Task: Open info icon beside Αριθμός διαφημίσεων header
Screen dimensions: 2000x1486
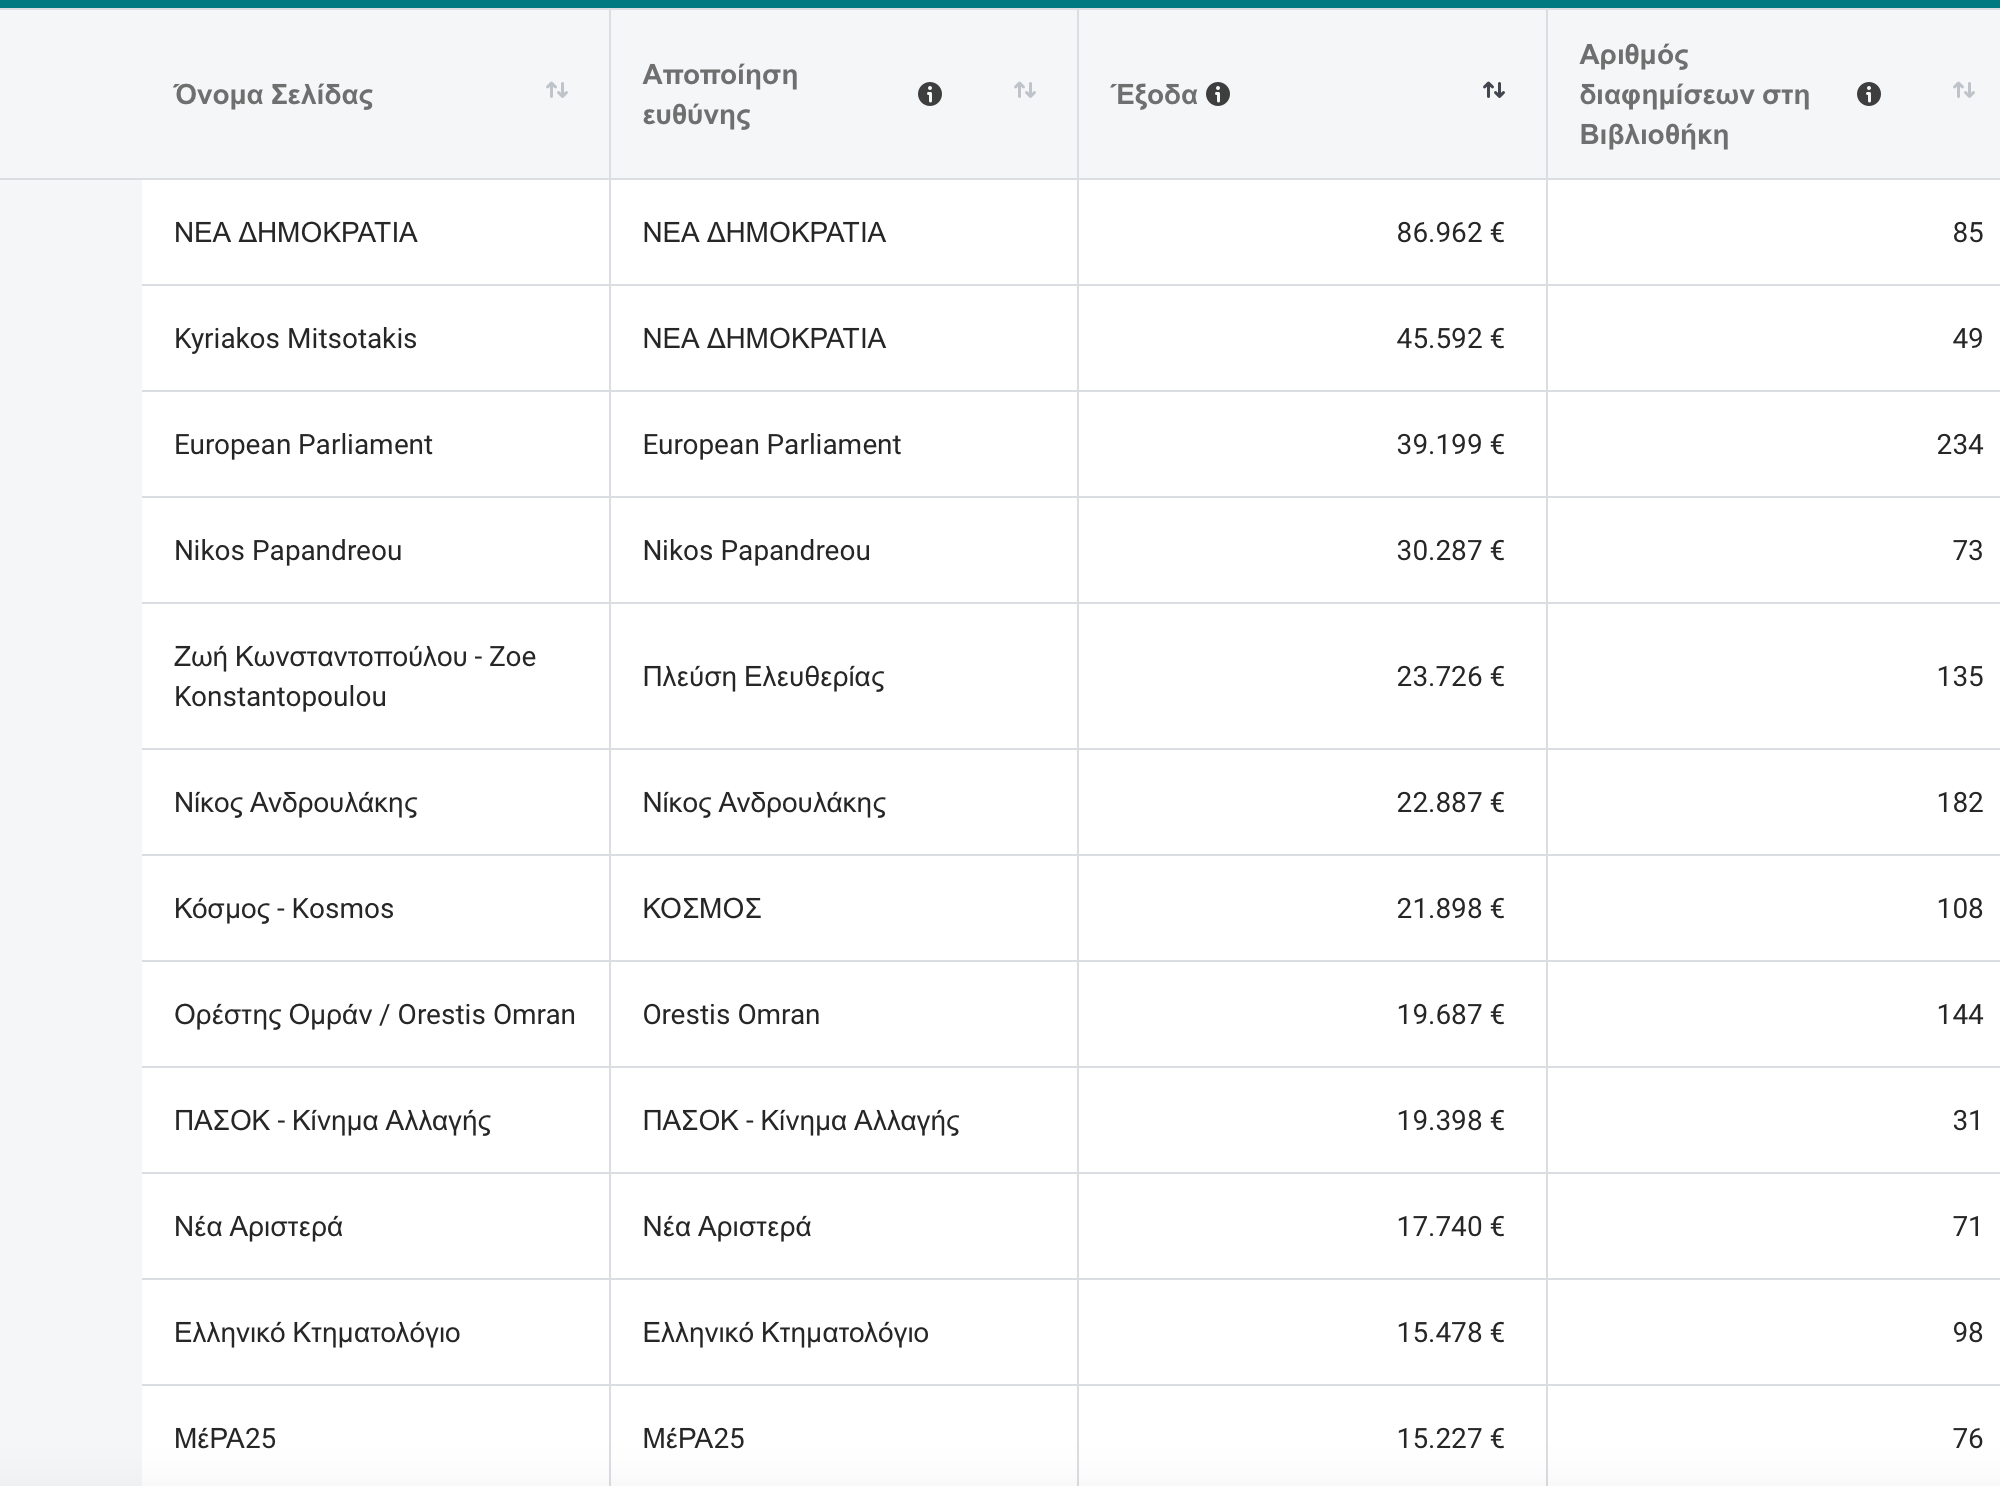Action: coord(1868,94)
